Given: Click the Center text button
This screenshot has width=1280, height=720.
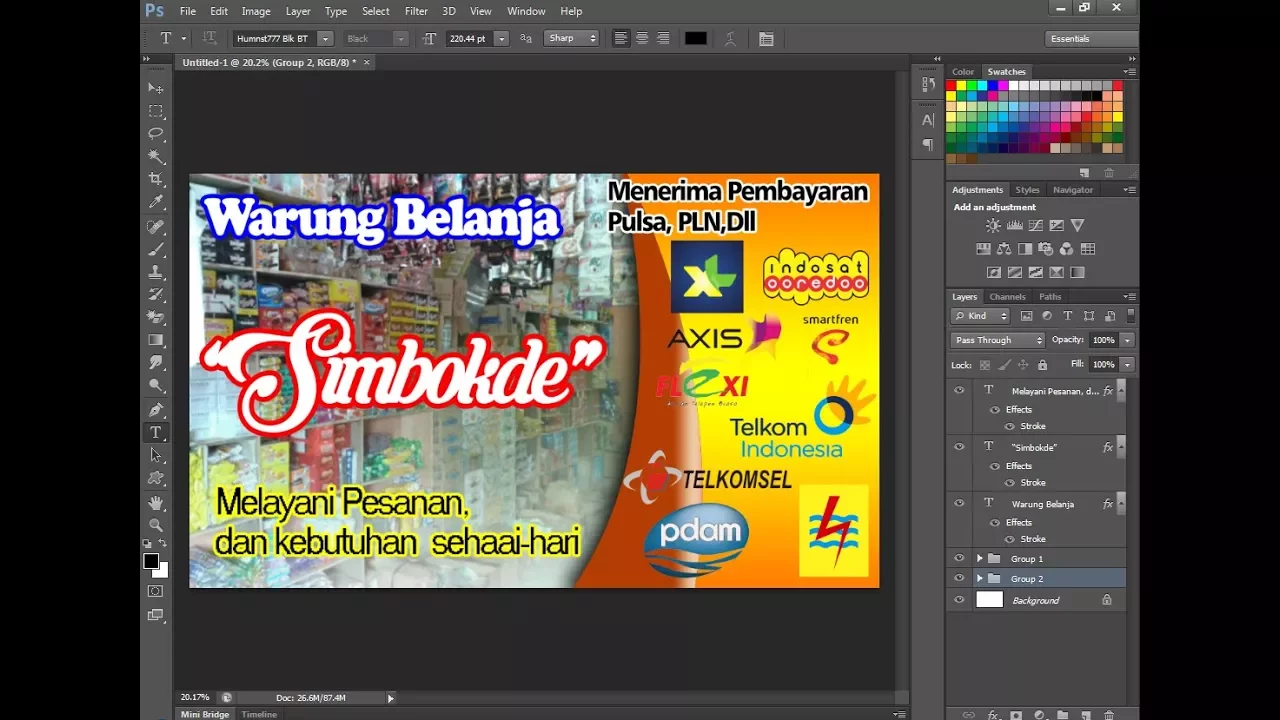Looking at the screenshot, I should click(642, 38).
